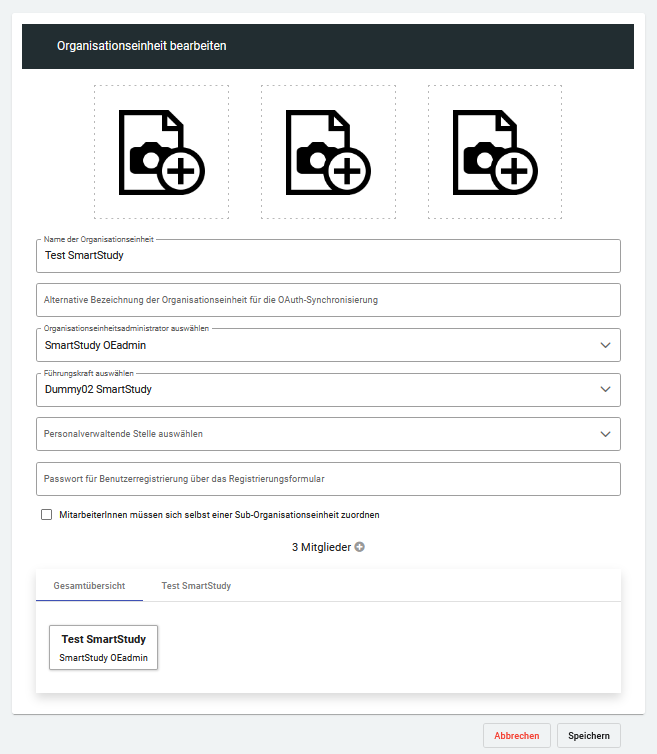Select the Test SmartStudy organization card
Image resolution: width=657 pixels, height=754 pixels.
pos(104,647)
